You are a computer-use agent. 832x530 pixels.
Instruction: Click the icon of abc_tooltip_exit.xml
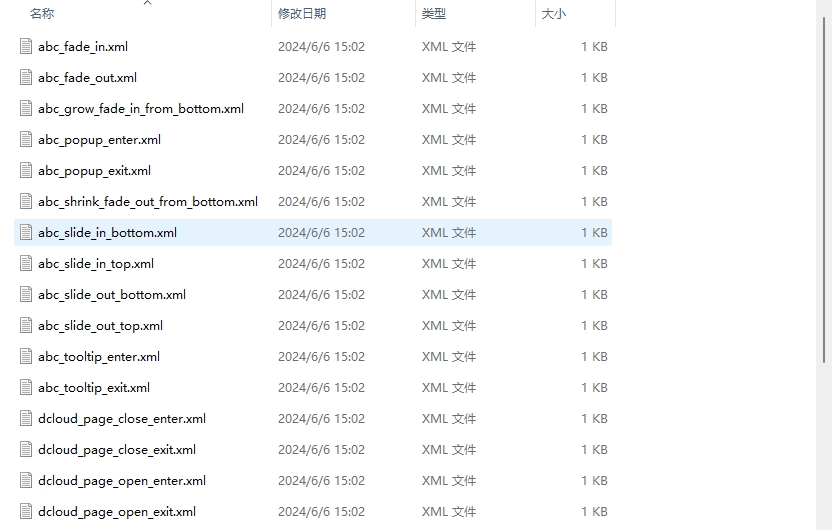pyautogui.click(x=26, y=388)
